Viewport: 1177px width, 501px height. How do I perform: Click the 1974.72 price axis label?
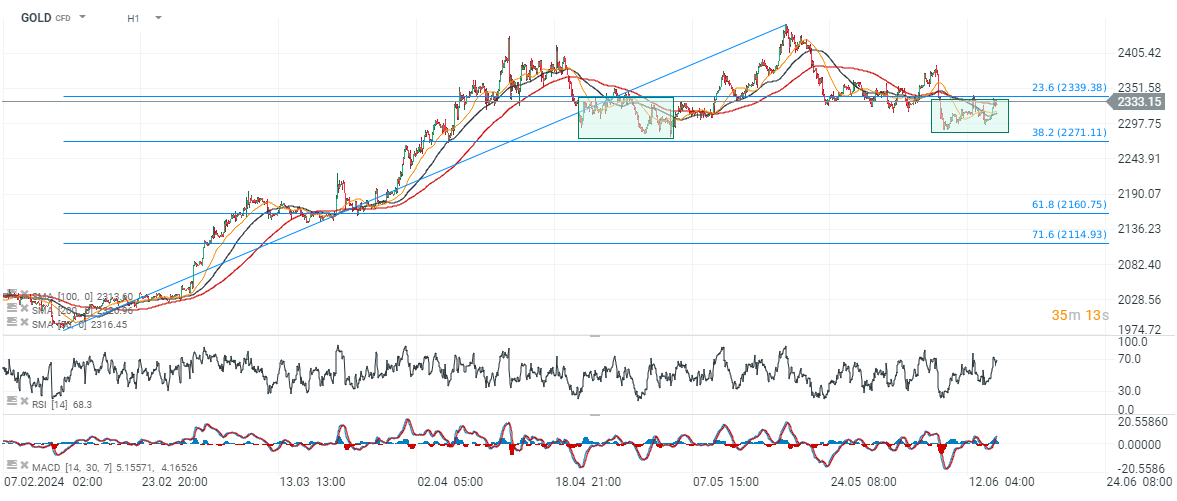pos(1138,329)
